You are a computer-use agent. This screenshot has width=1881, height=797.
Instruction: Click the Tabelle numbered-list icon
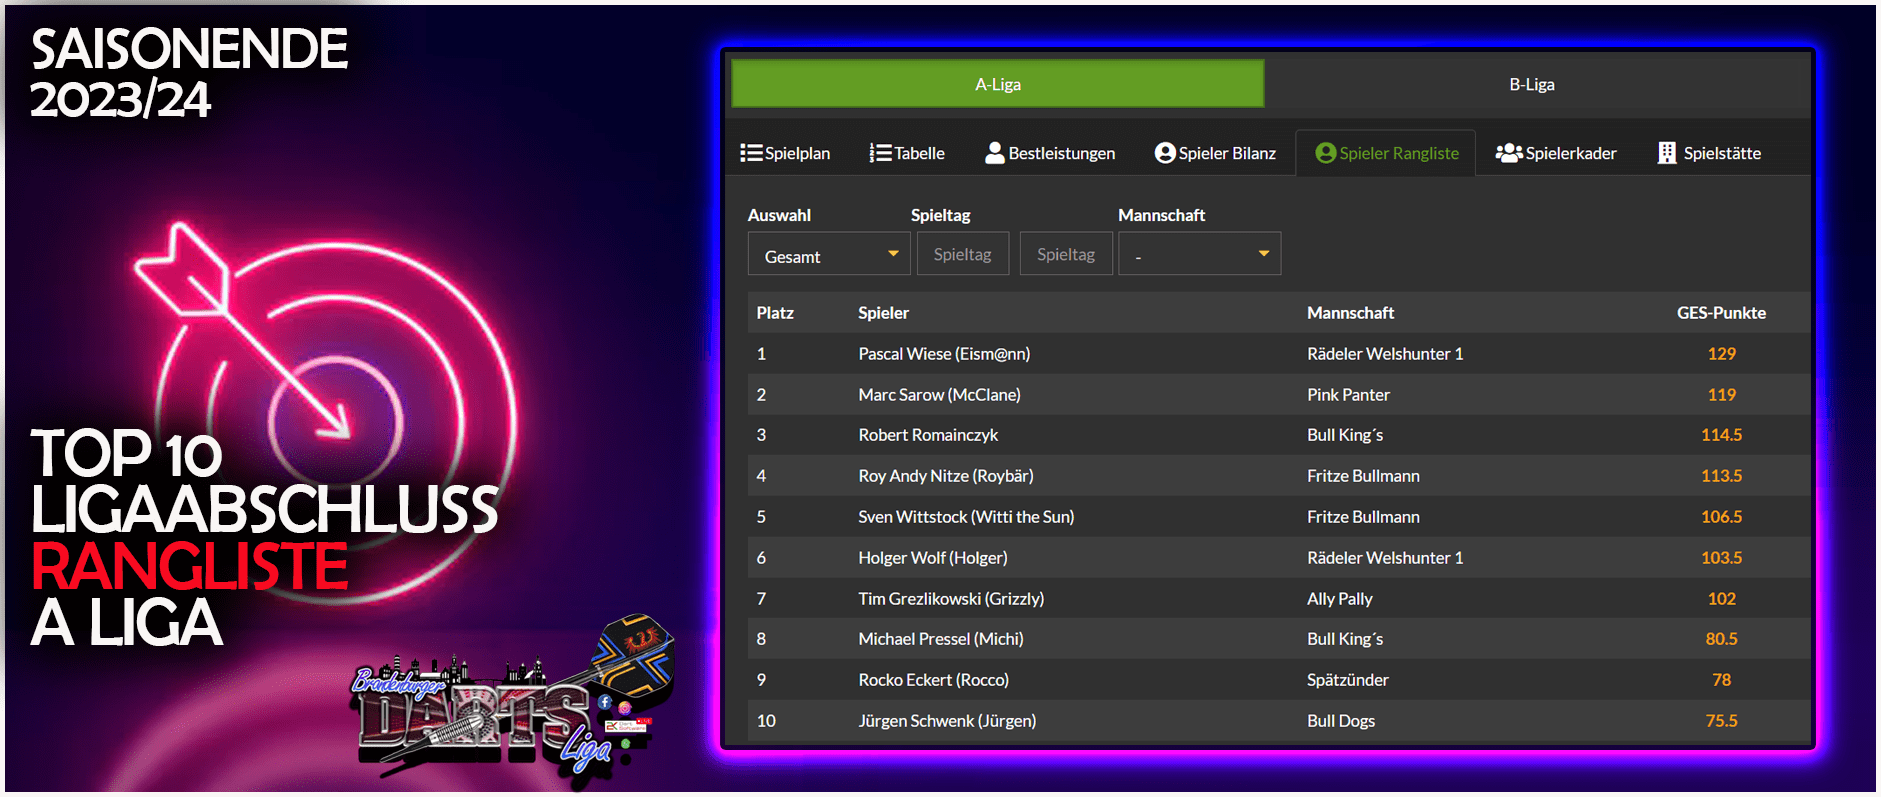pos(880,153)
